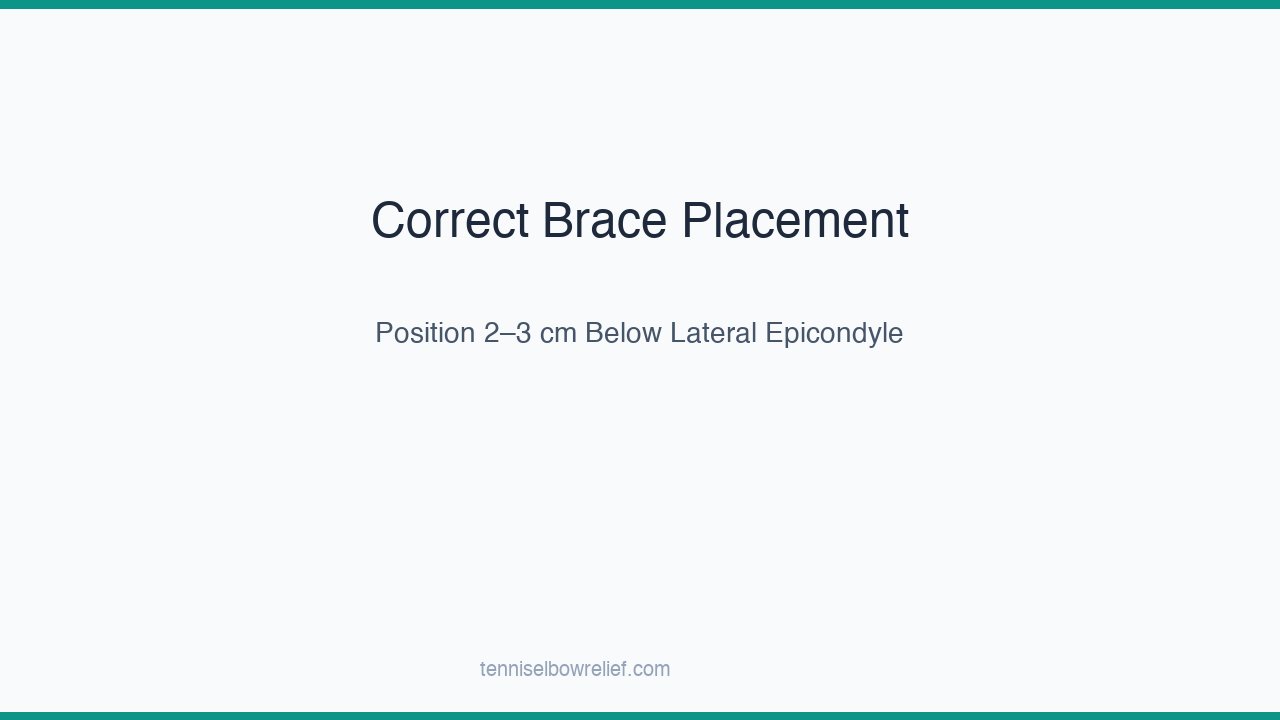This screenshot has height=720, width=1280.
Task: Click the teal bar at the slide top
Action: (x=640, y=4)
